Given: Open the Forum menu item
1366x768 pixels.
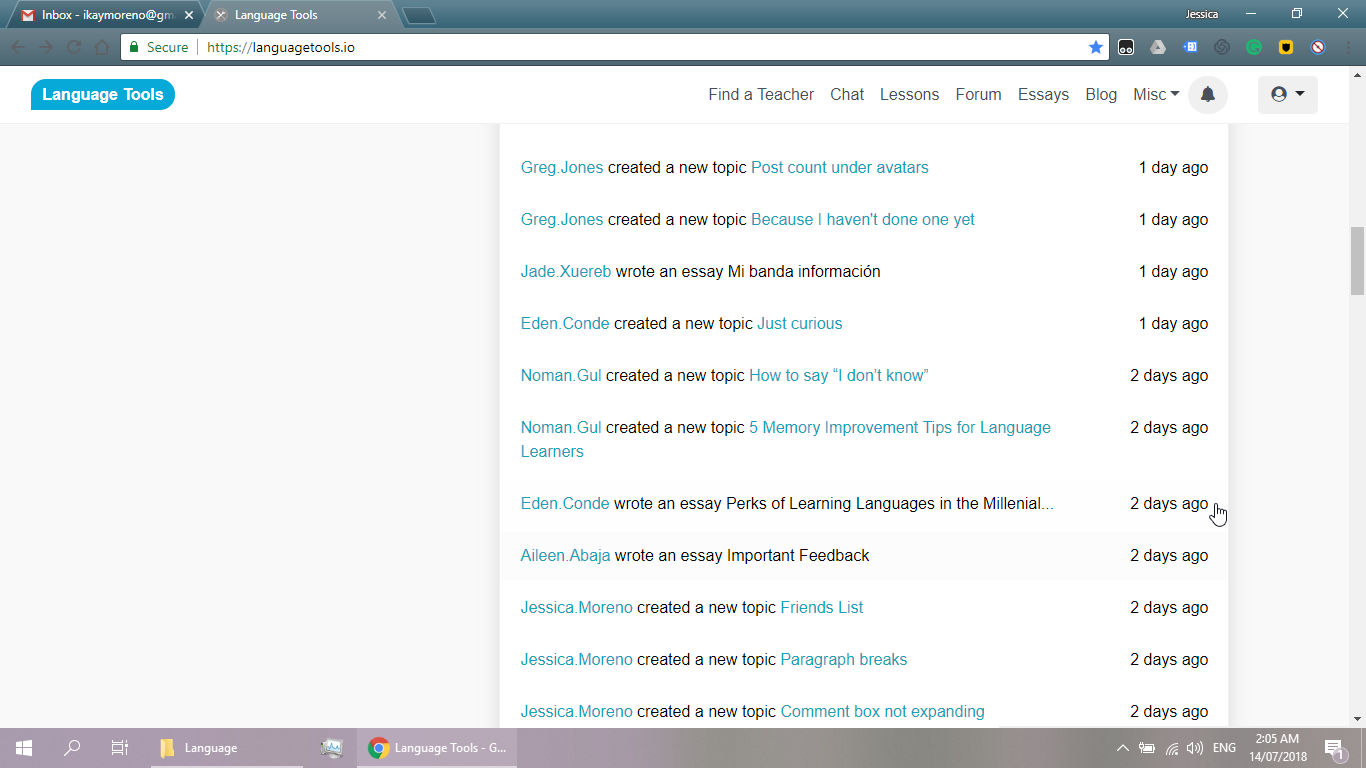Looking at the screenshot, I should 978,95.
